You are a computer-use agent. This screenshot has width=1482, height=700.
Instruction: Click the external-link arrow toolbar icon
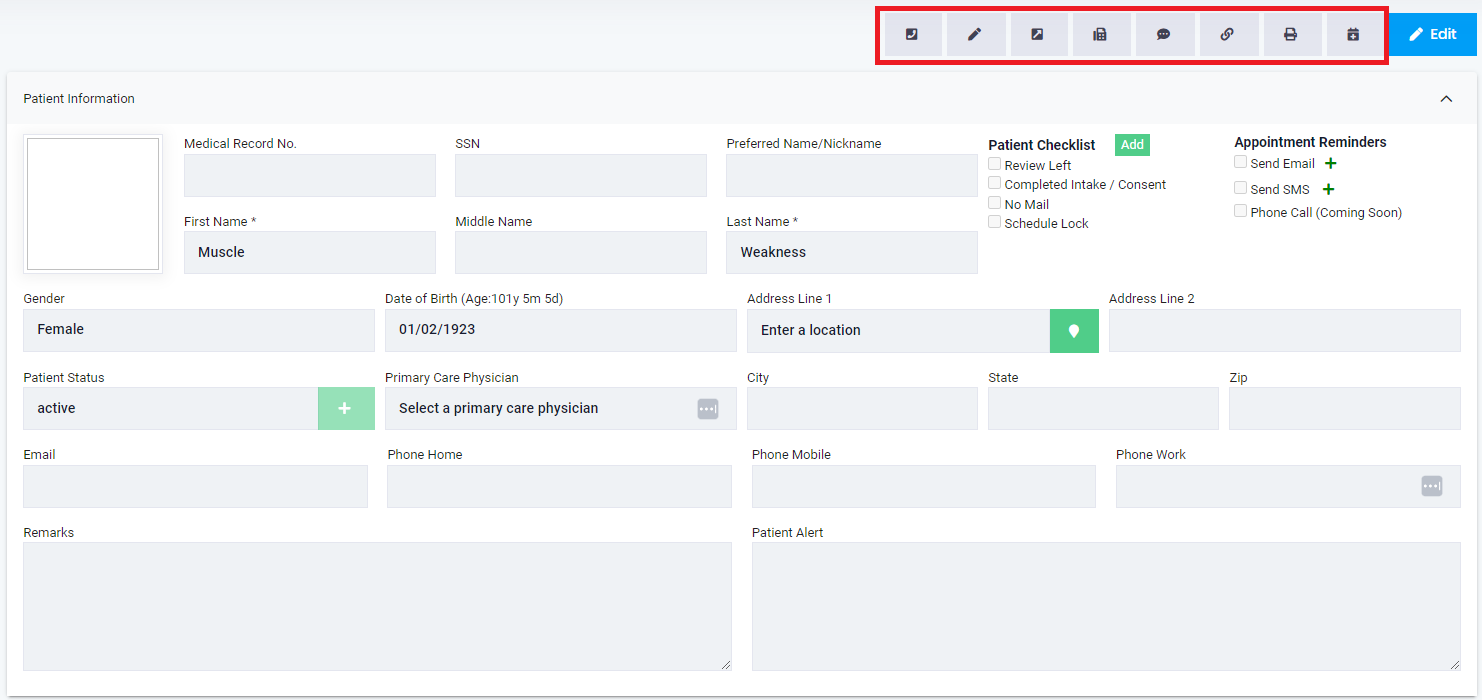(x=1038, y=34)
